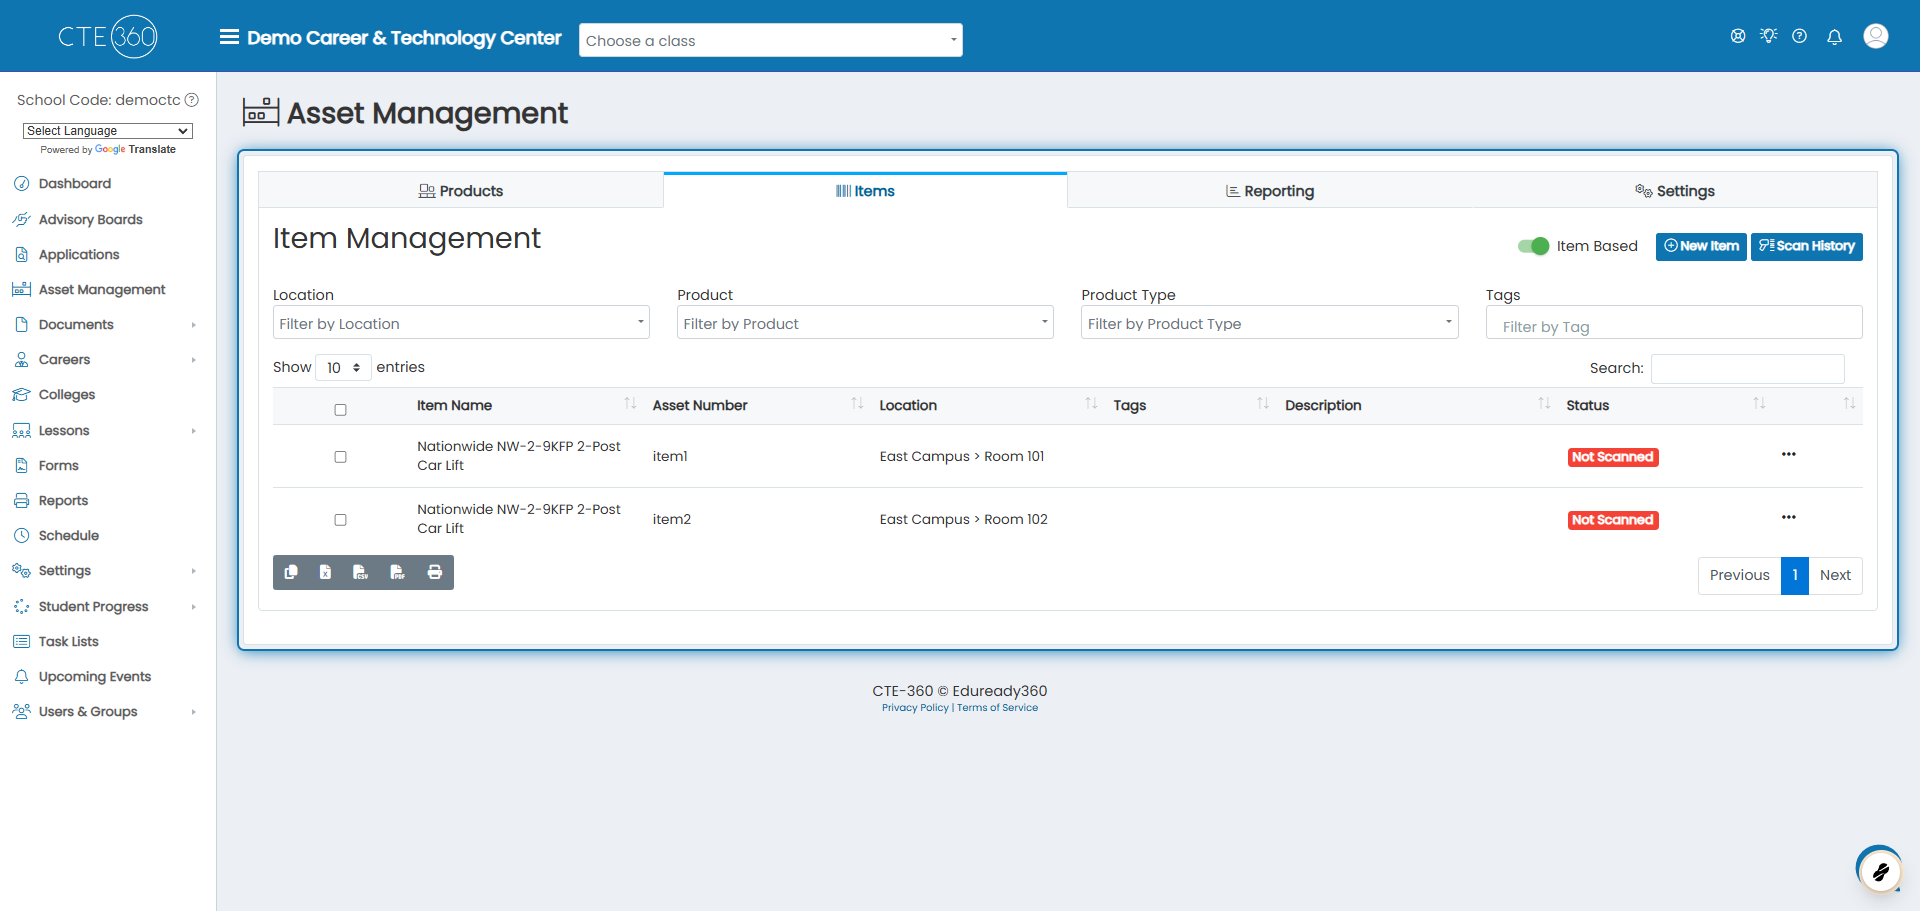Viewport: 1920px width, 911px height.
Task: Switch to the Items tab
Action: [865, 191]
